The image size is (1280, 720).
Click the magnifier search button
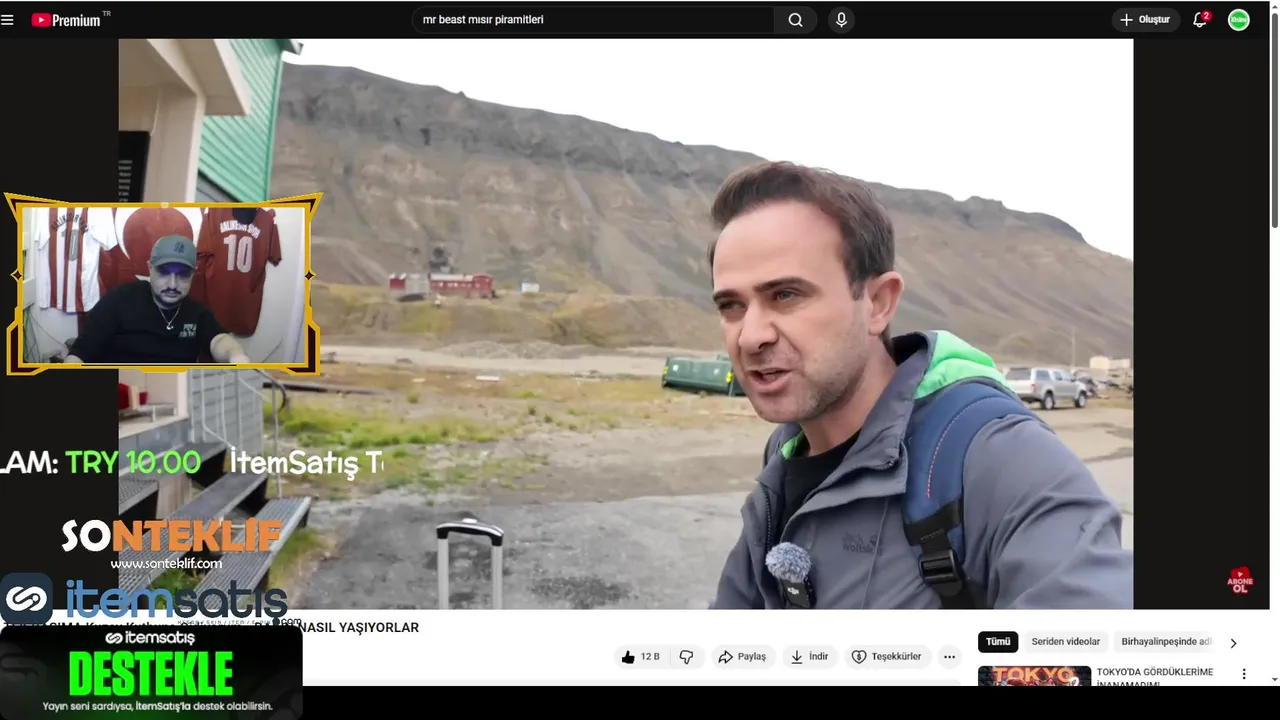[795, 20]
